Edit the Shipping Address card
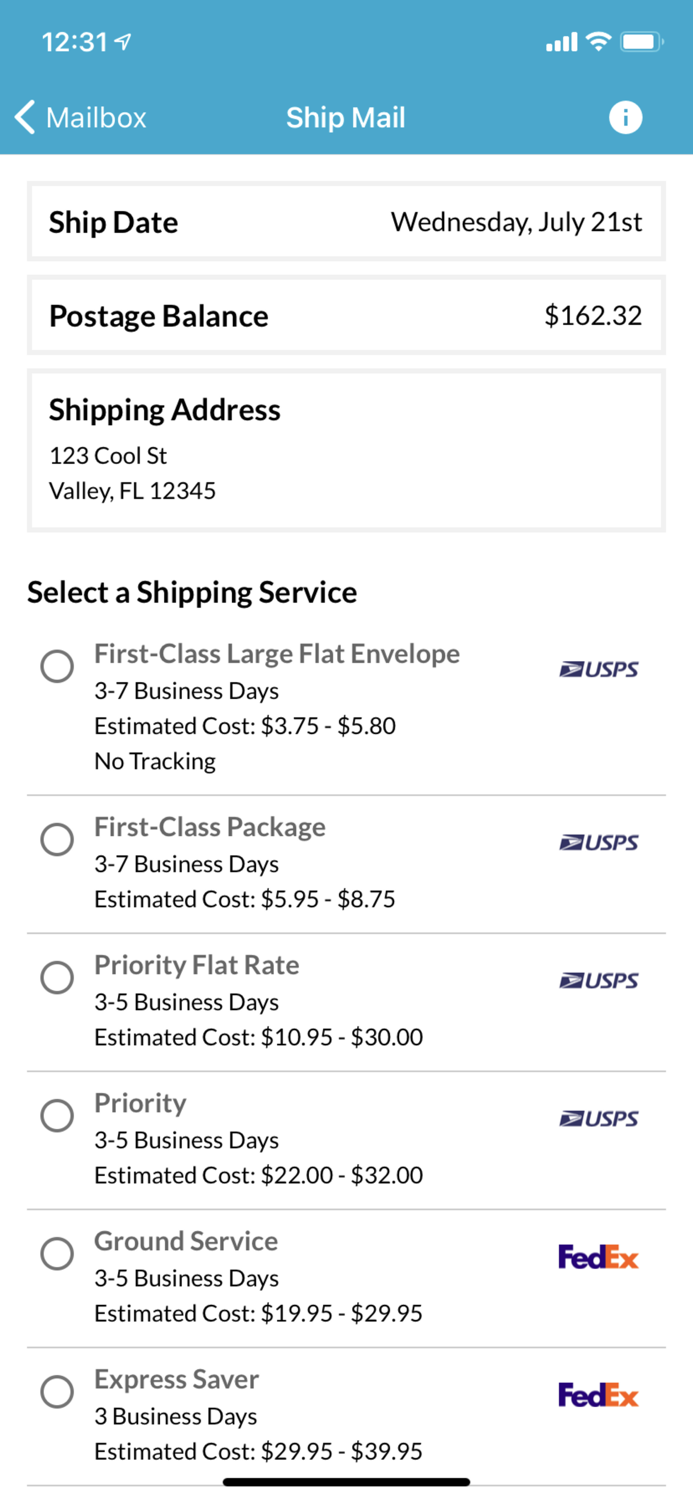 tap(346, 450)
